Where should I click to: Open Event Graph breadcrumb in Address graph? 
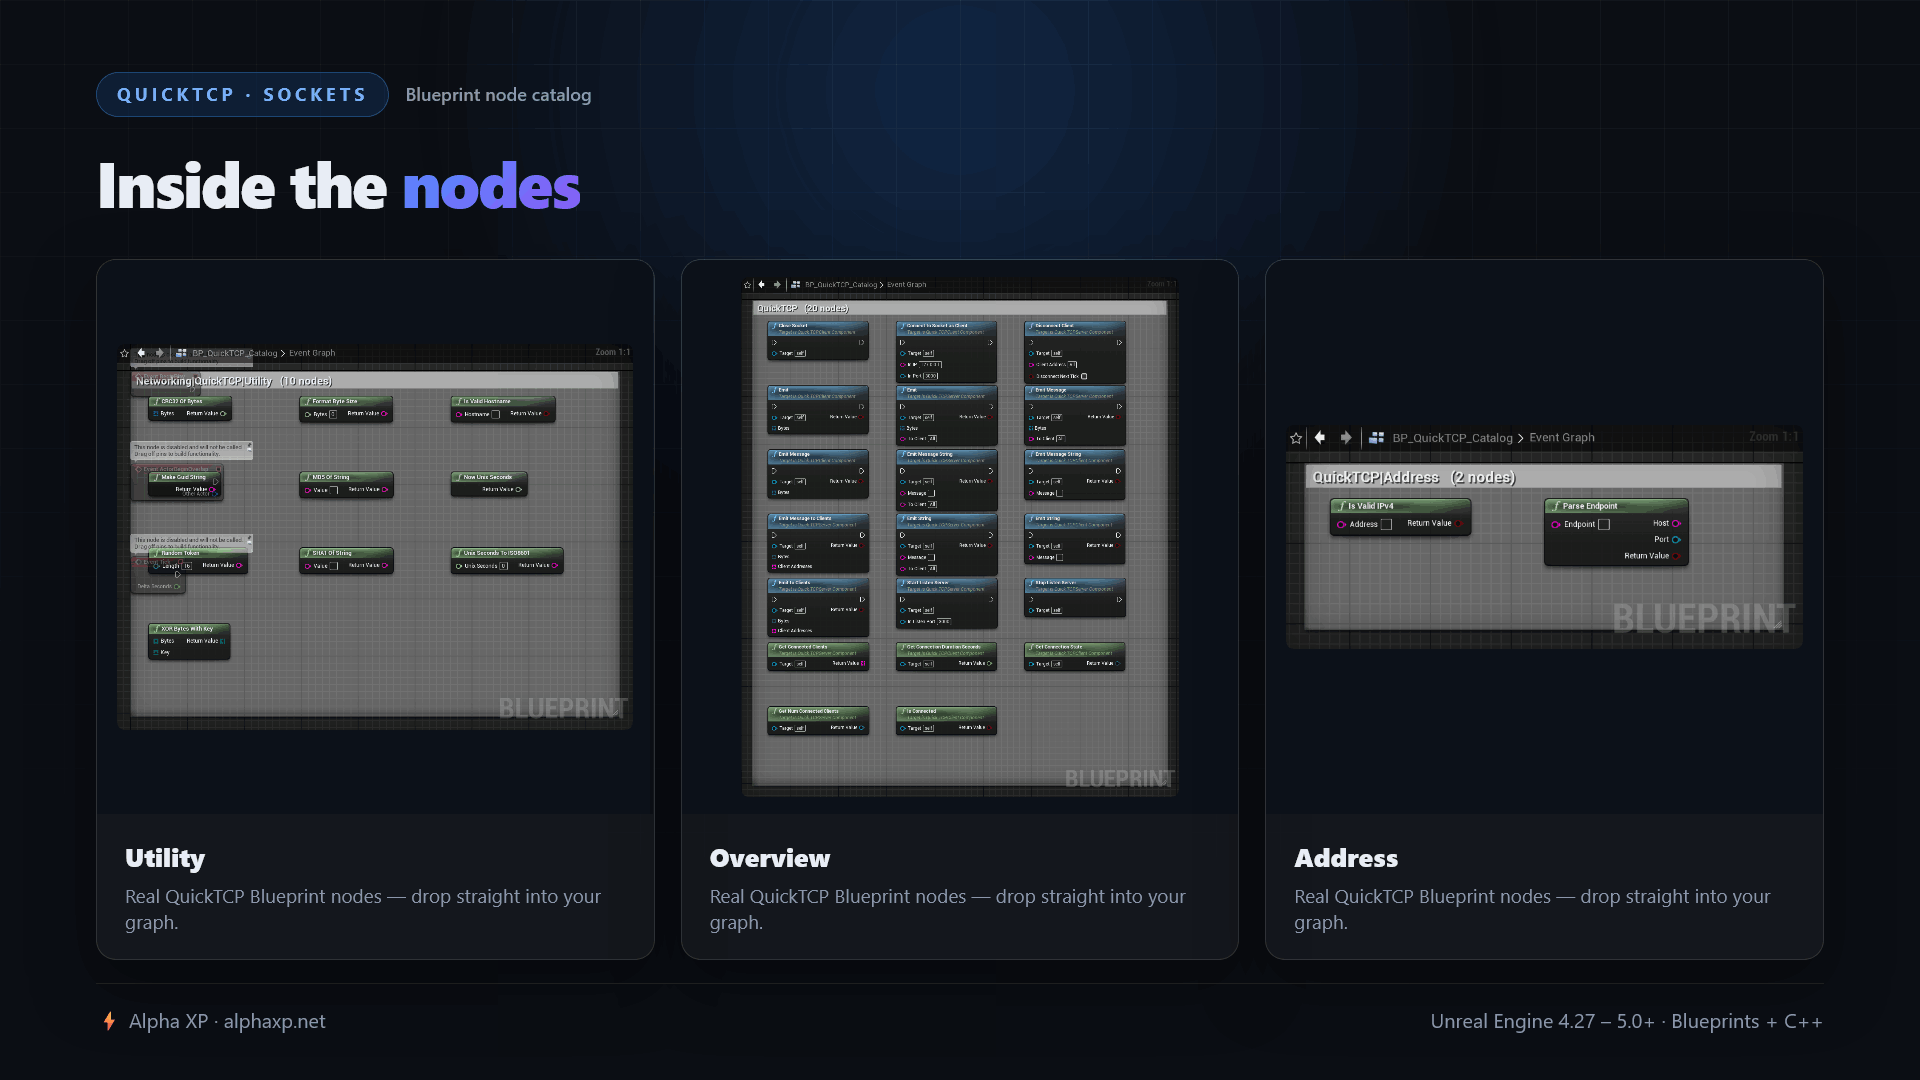point(1562,437)
